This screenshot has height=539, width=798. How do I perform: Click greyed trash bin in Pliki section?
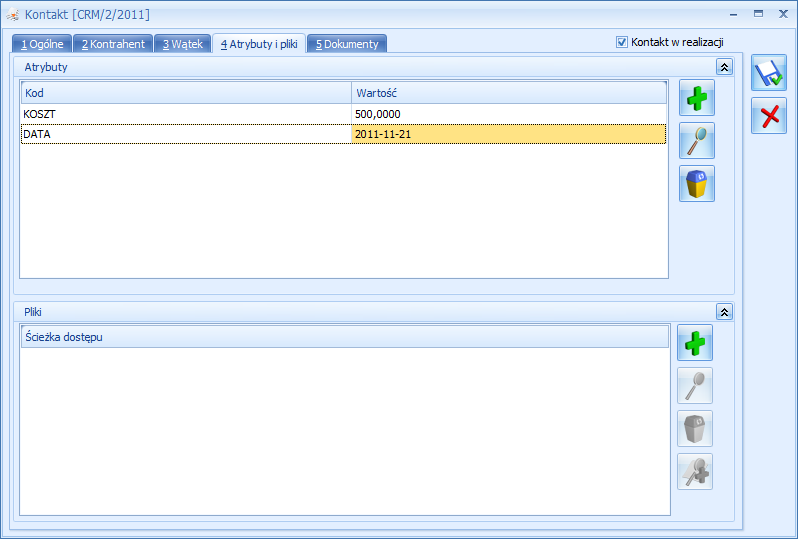[695, 429]
